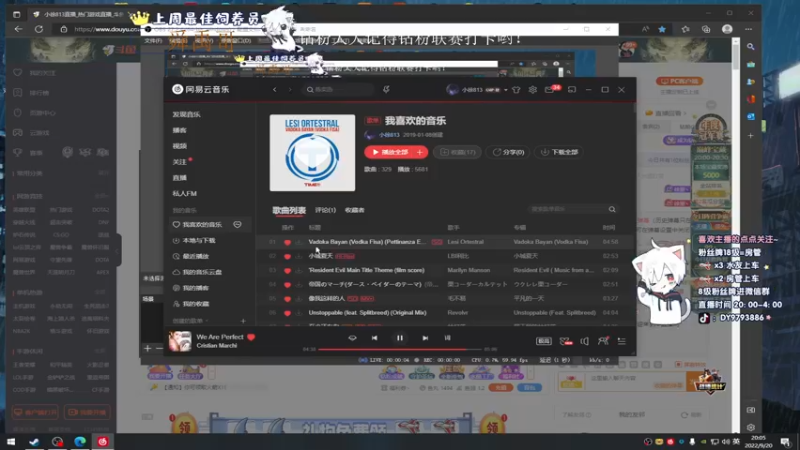800x450 pixels.
Task: Download song 06 Unstoppable
Action: (x=298, y=313)
